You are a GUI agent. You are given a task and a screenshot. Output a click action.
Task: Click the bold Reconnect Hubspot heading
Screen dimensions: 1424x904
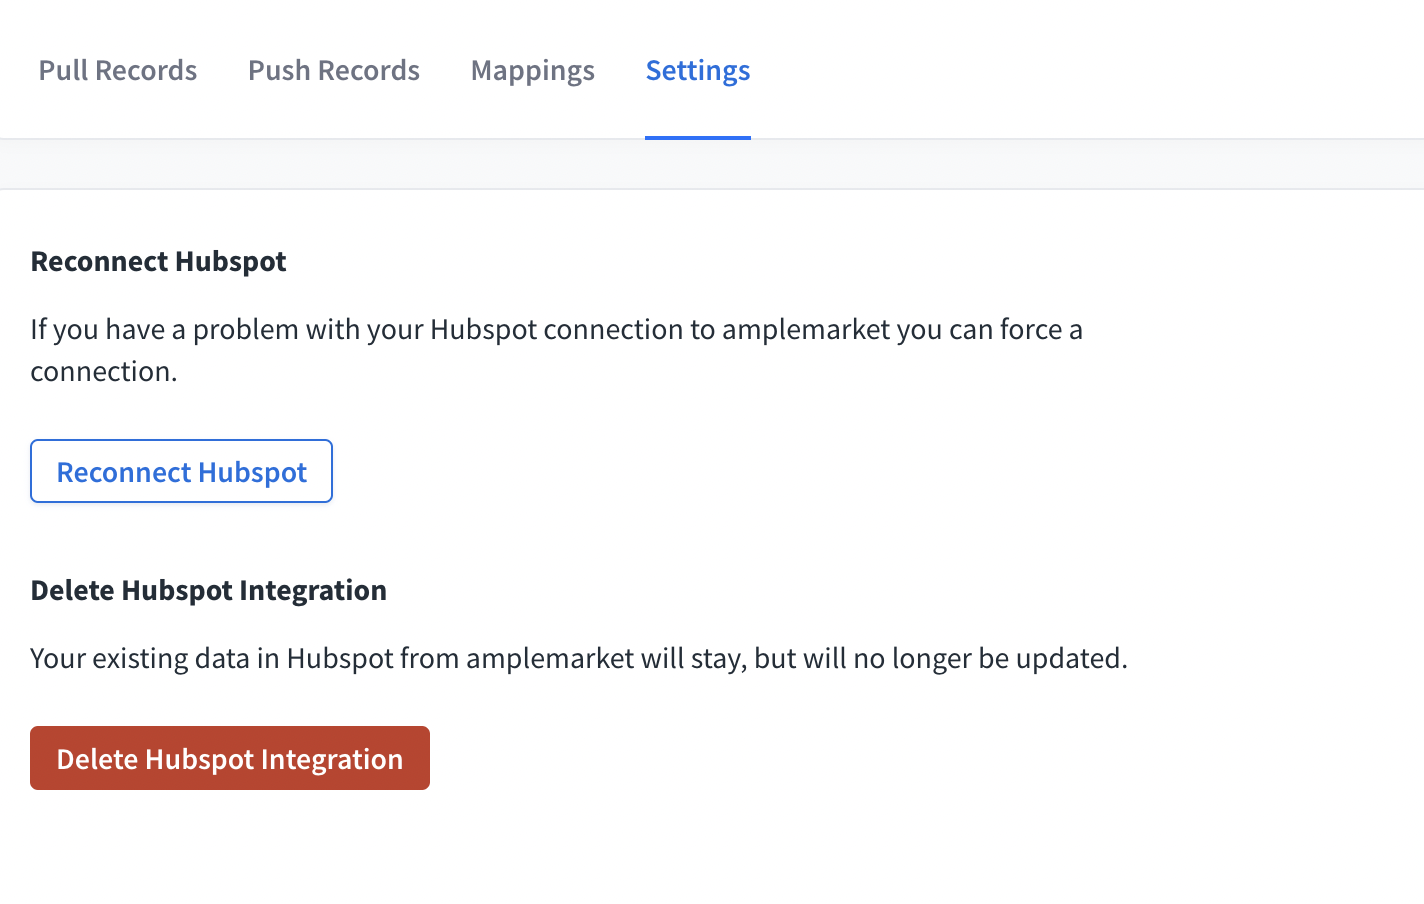[x=158, y=261]
